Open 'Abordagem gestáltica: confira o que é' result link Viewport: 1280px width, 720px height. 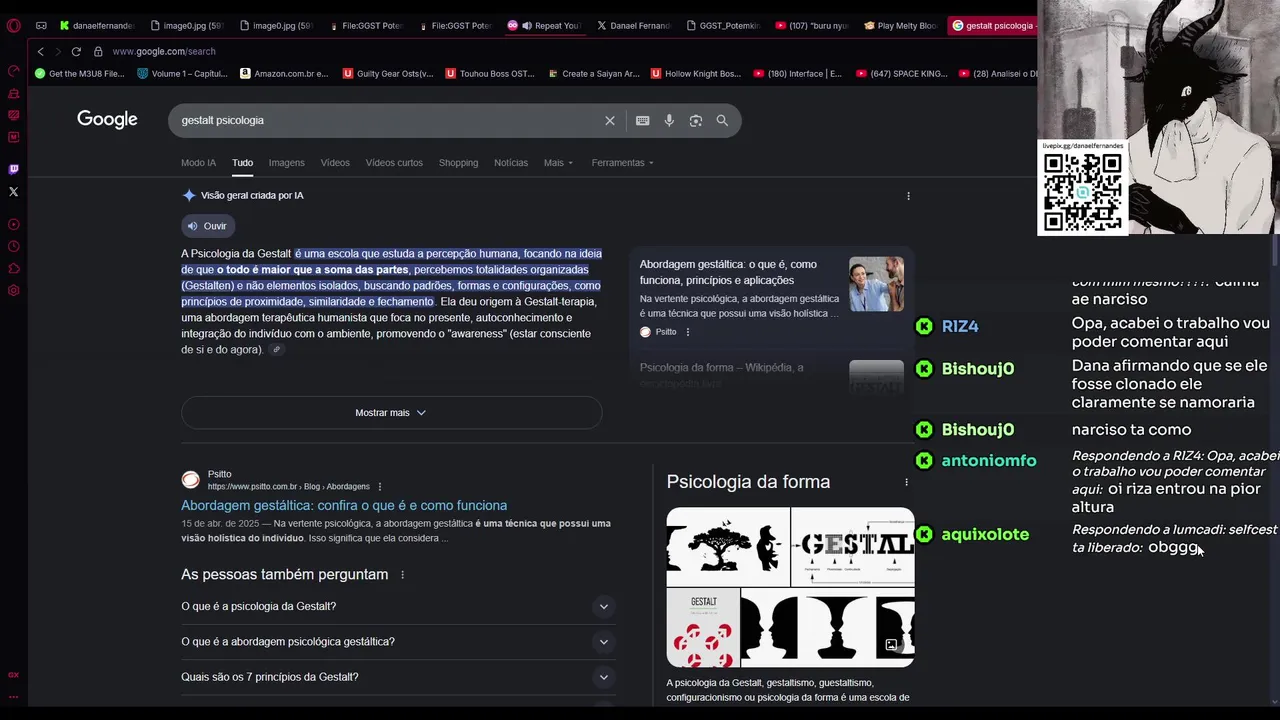(x=344, y=506)
